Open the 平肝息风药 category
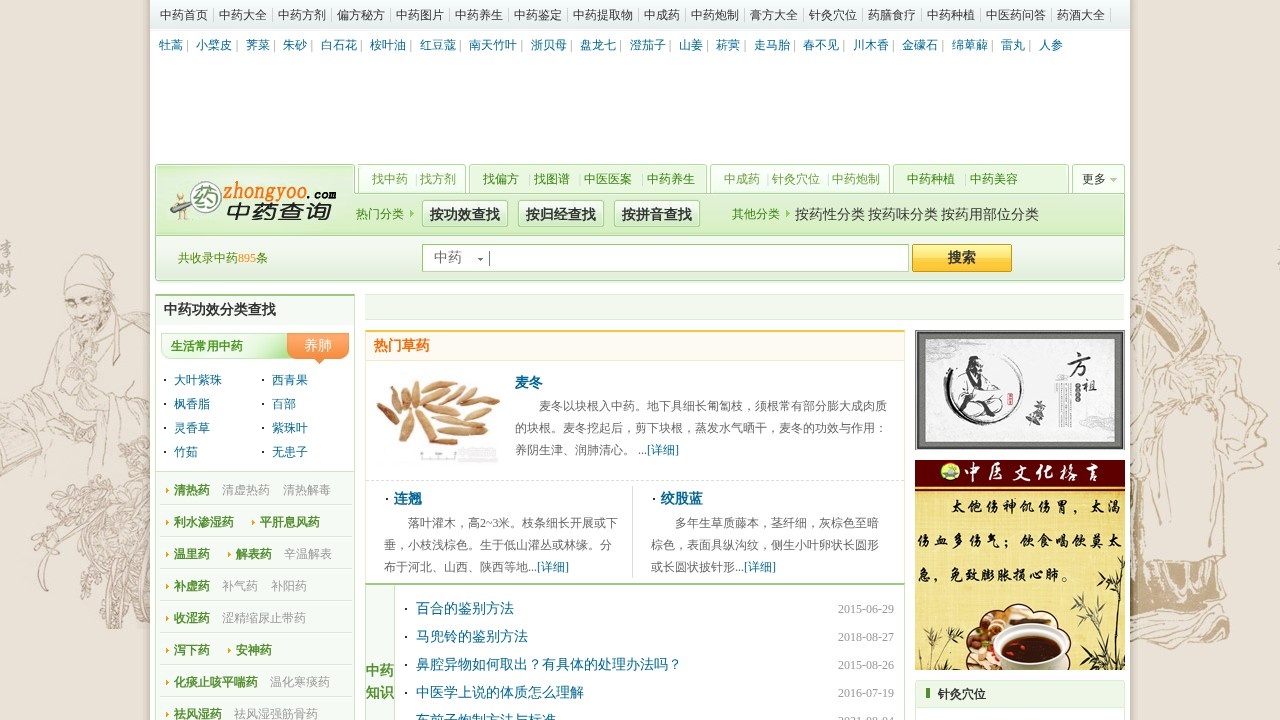This screenshot has height=720, width=1280. click(290, 522)
